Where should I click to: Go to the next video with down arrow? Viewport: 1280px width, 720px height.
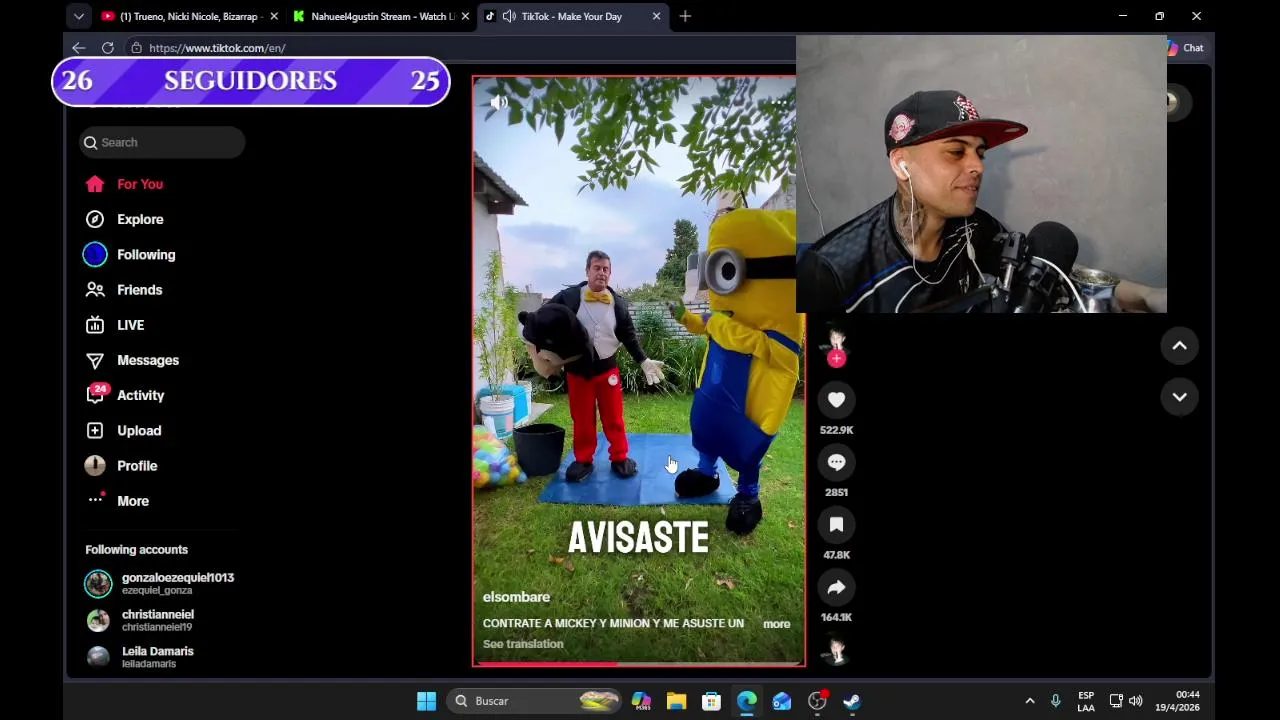point(1179,397)
